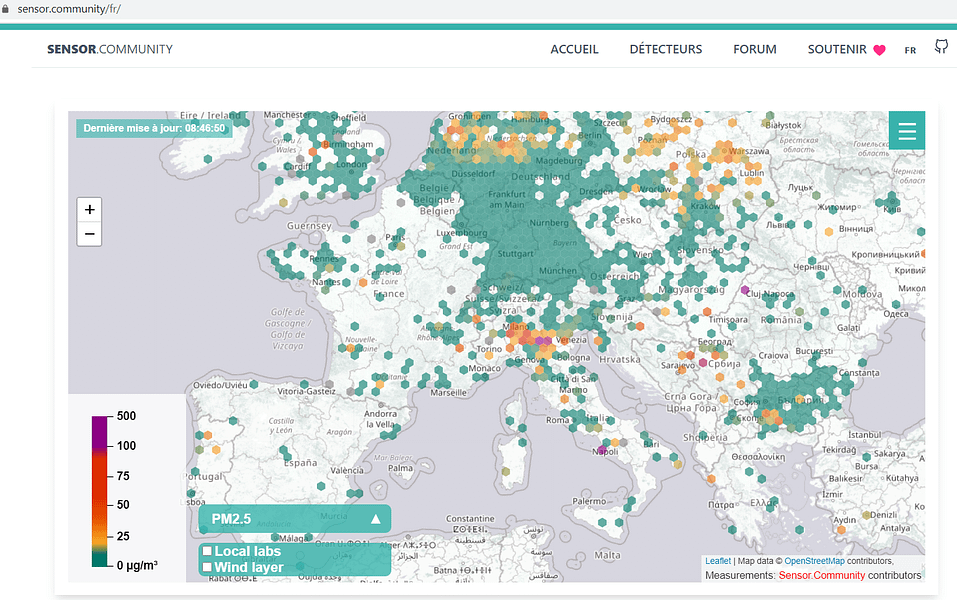Click the '0 µg/m³' legend value
This screenshot has width=957, height=600.
coord(137,566)
